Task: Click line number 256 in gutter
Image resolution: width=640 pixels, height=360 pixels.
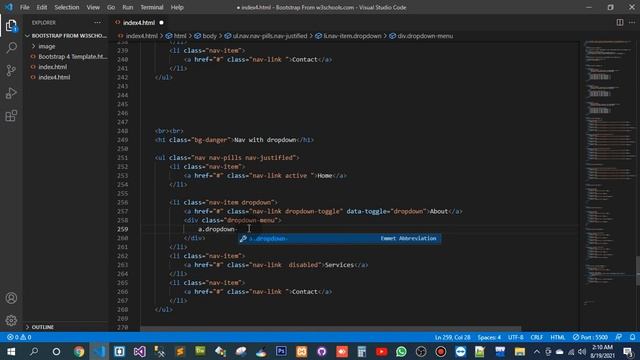Action: [x=122, y=202]
